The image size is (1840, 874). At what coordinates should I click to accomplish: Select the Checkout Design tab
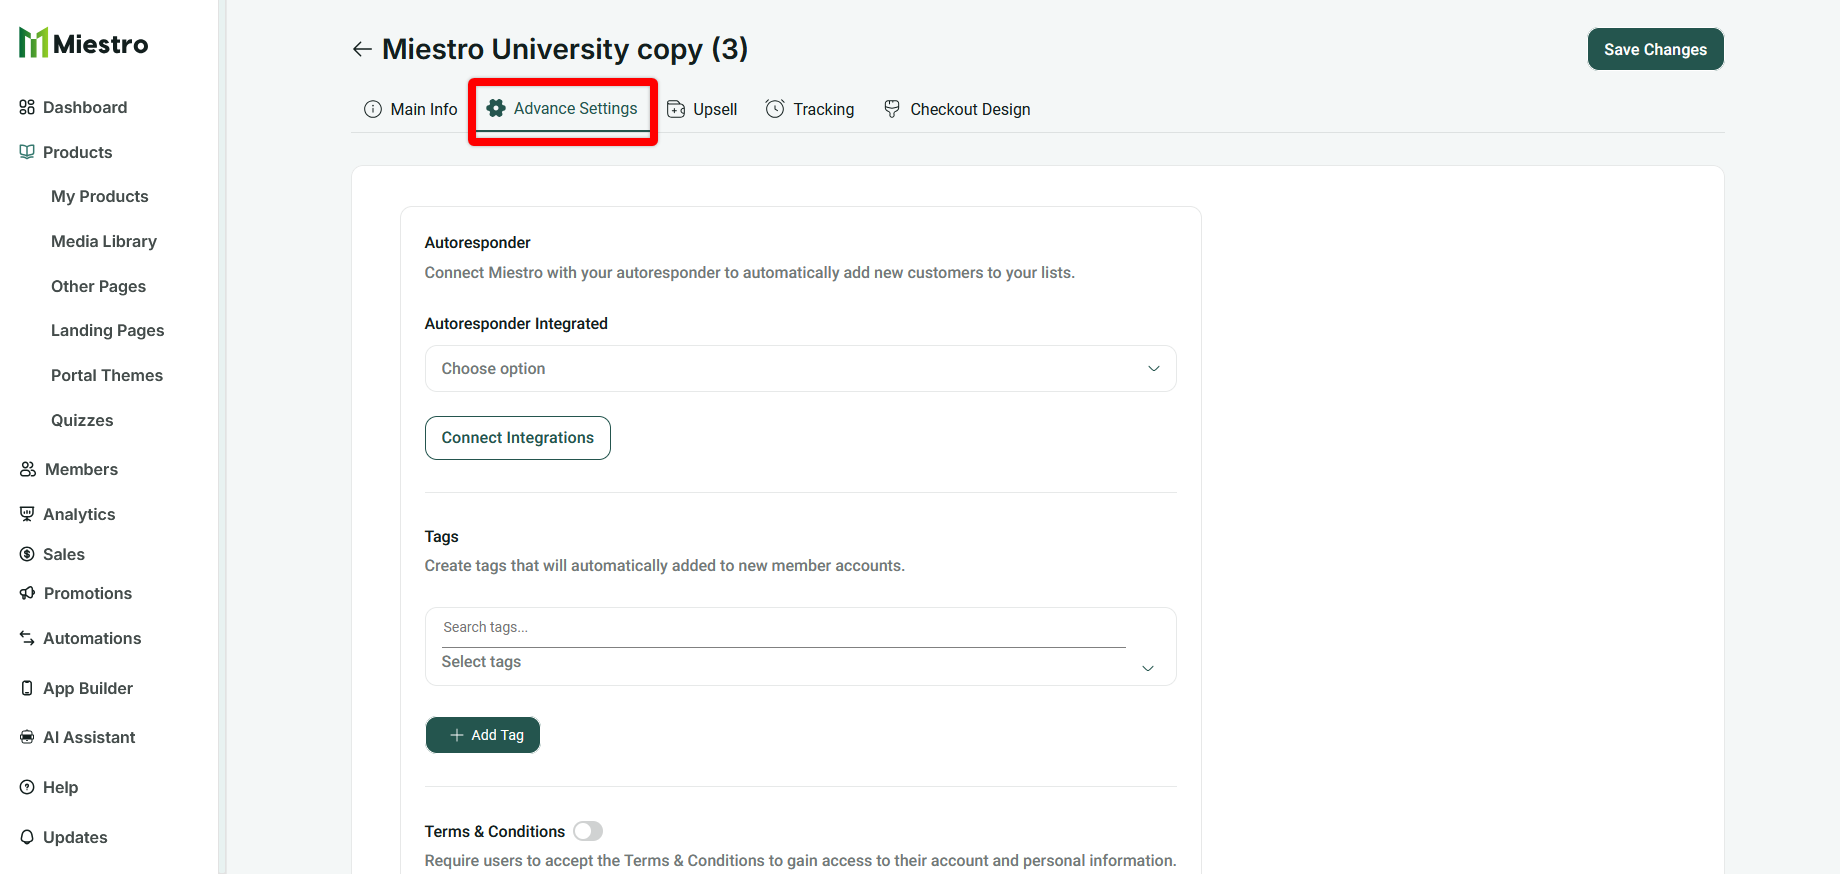(957, 109)
